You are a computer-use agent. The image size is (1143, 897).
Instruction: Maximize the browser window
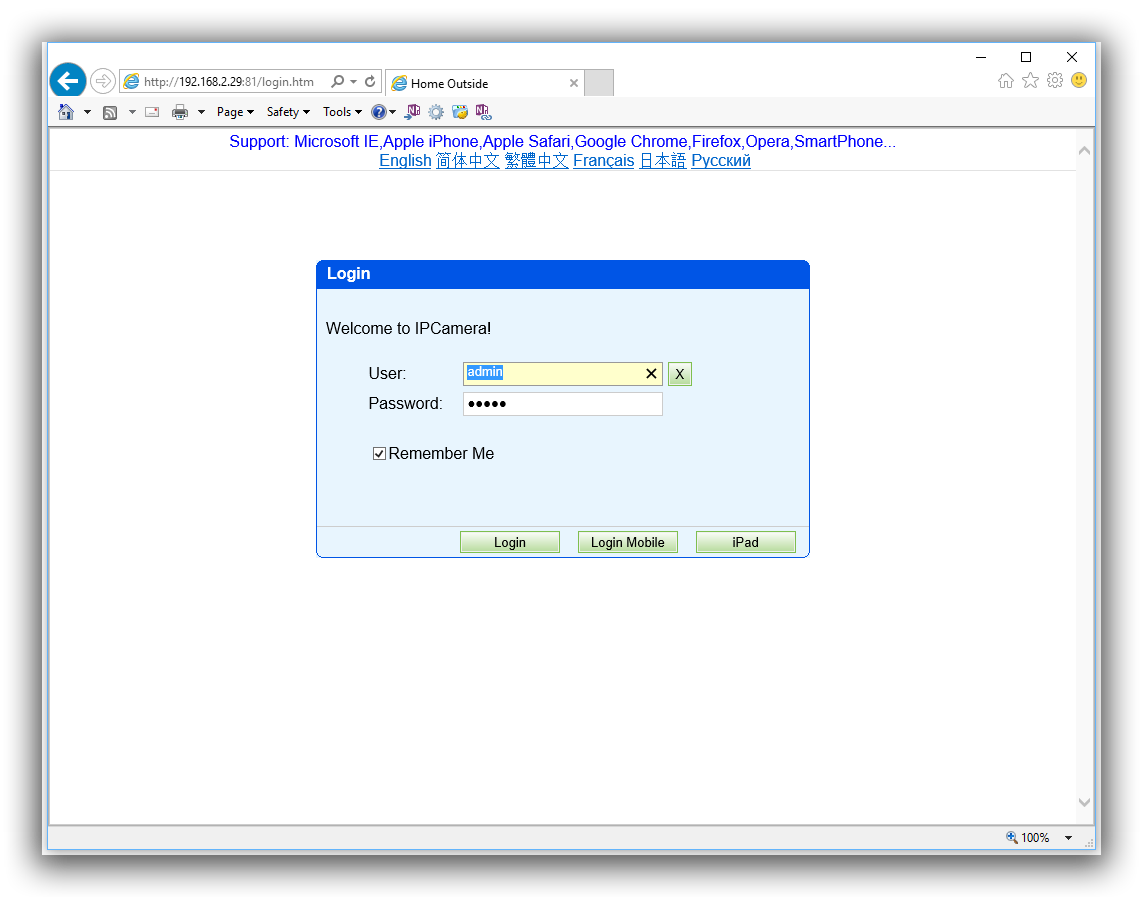point(1026,57)
